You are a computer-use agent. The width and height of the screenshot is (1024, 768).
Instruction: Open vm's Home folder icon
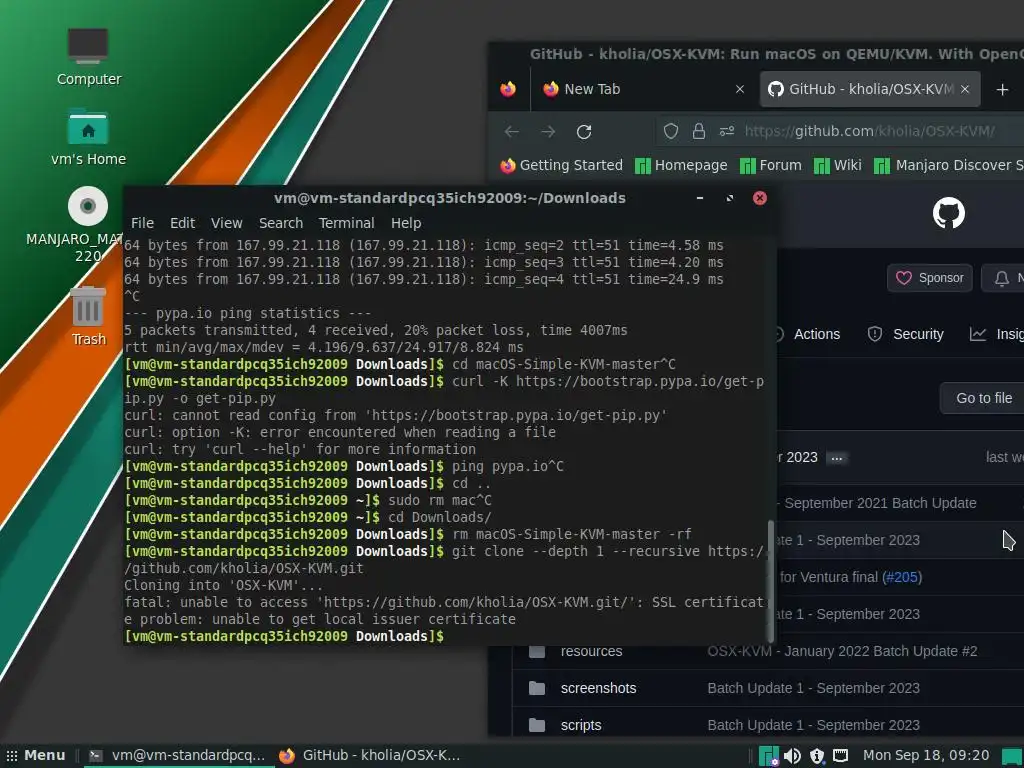pyautogui.click(x=88, y=137)
